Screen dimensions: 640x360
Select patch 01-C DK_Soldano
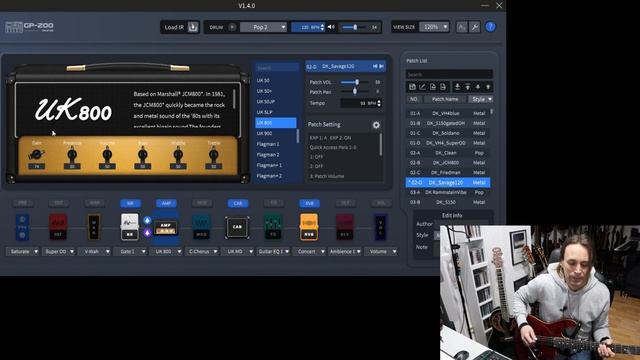[448, 133]
